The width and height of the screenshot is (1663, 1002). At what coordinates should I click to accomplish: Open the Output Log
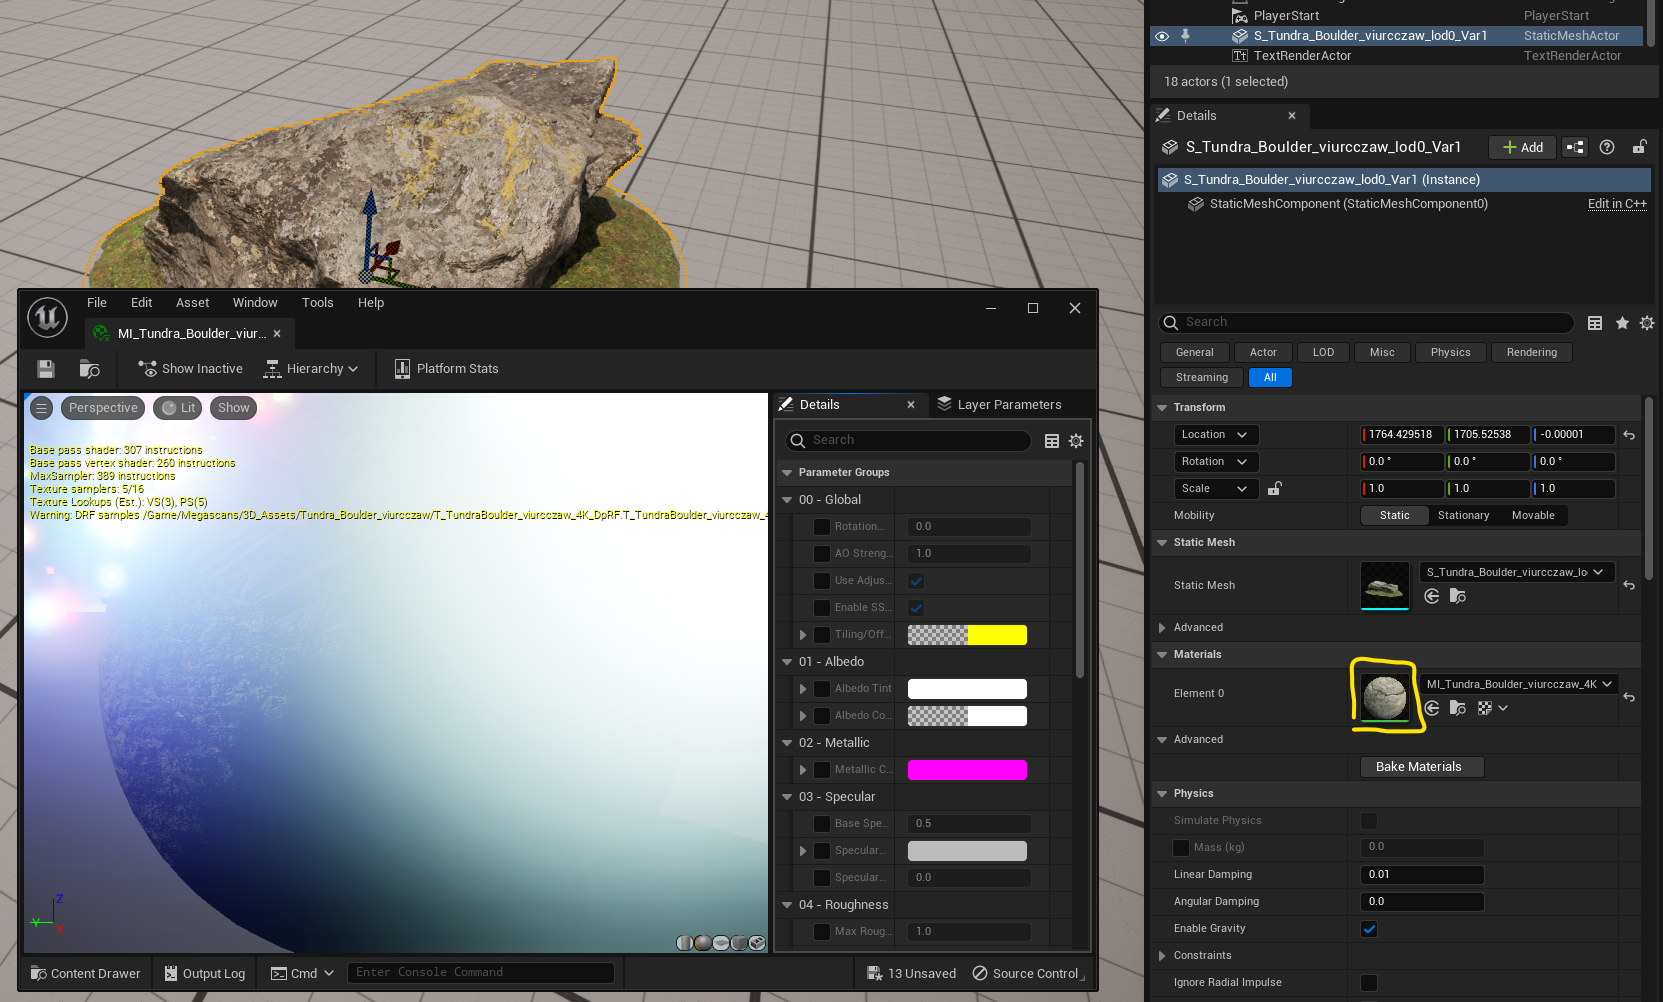pos(205,974)
